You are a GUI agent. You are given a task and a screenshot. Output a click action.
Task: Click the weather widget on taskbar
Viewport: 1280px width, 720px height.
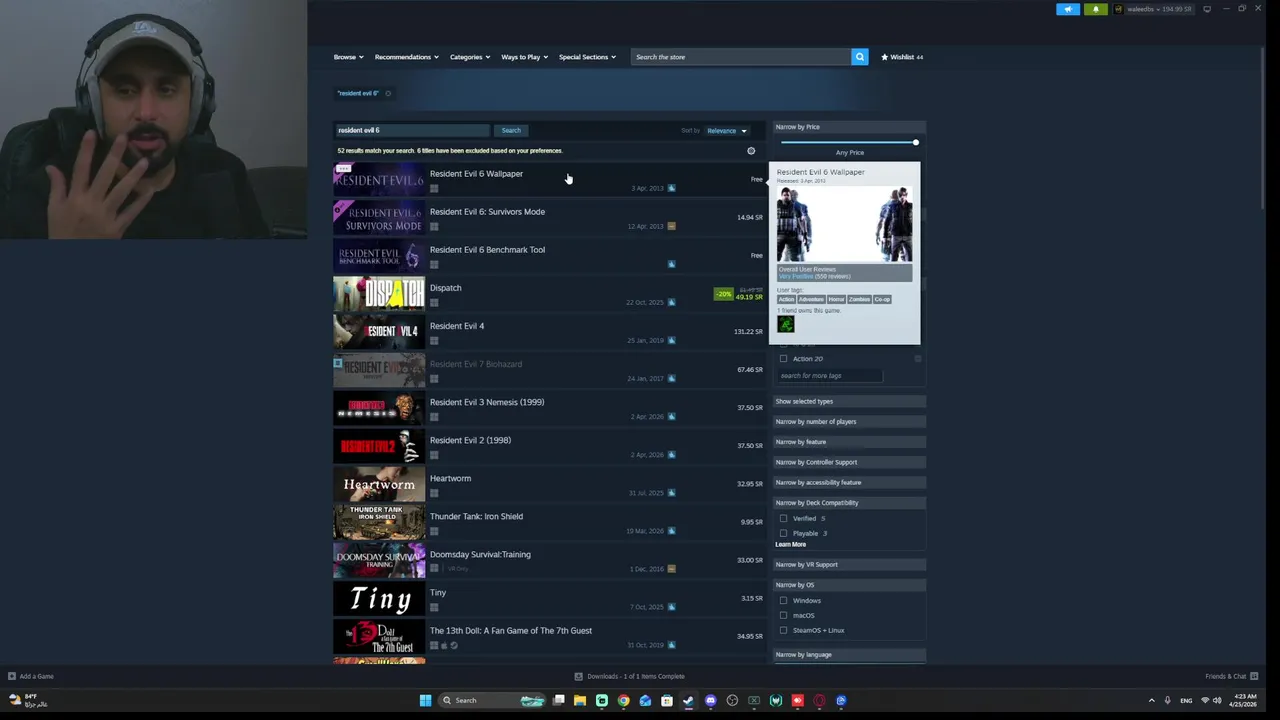pyautogui.click(x=28, y=700)
